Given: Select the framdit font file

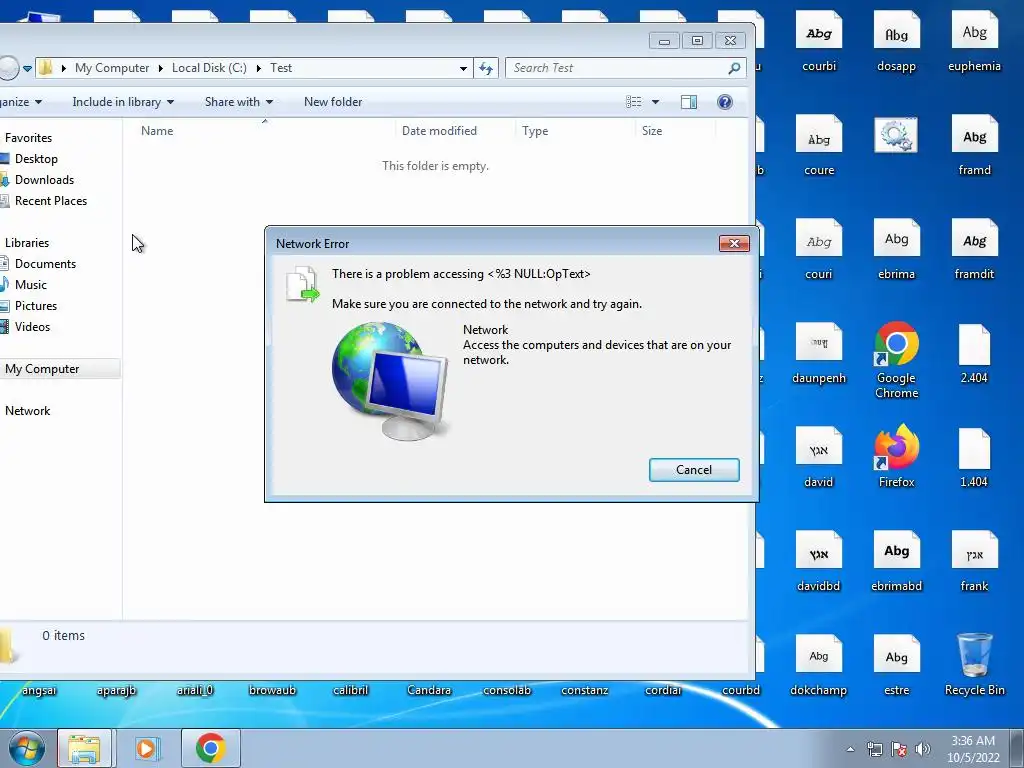Looking at the screenshot, I should [974, 249].
